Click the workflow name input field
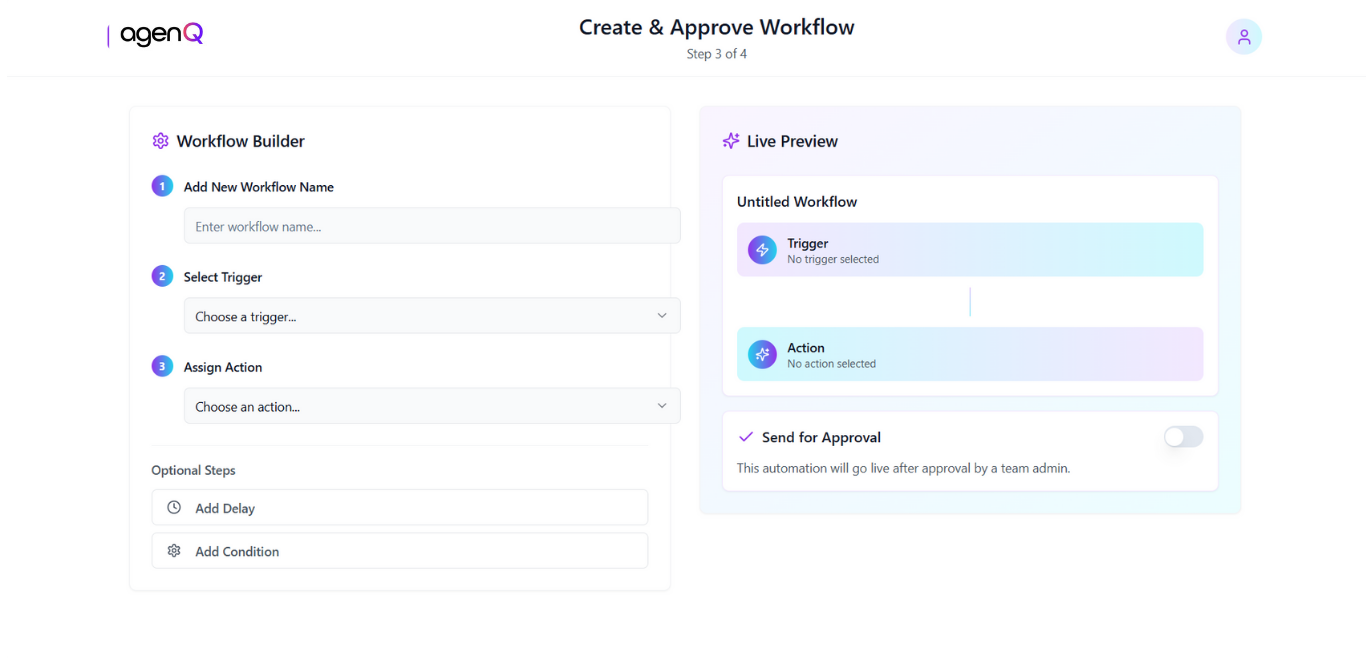This screenshot has width=1366, height=658. point(431,225)
